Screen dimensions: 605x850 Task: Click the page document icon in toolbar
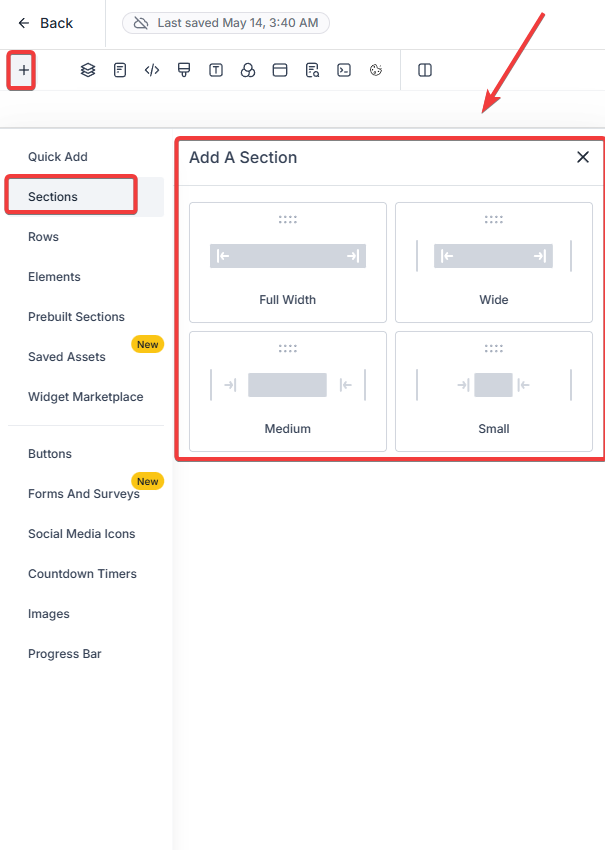[120, 70]
